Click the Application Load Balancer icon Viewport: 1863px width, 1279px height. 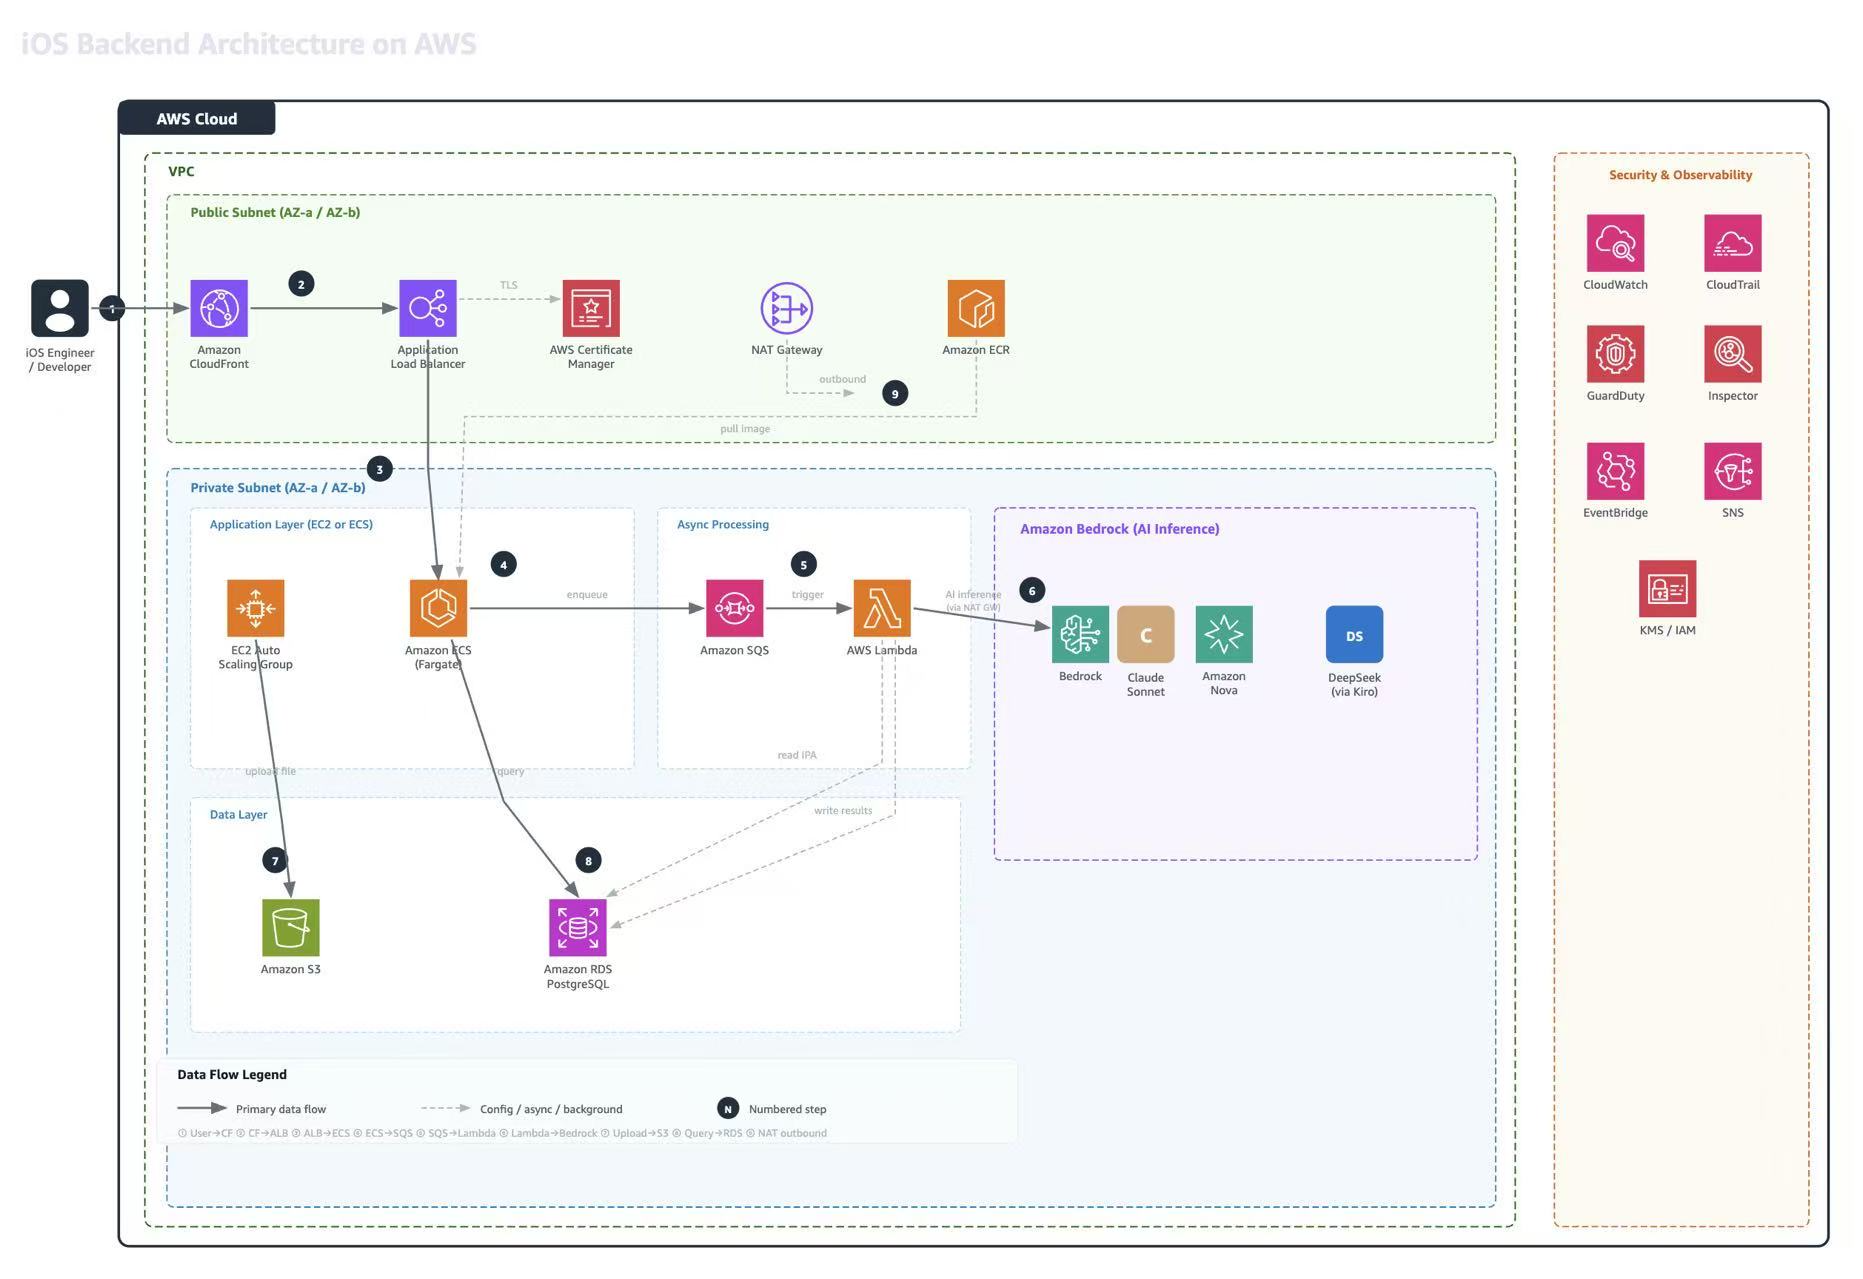coord(428,308)
